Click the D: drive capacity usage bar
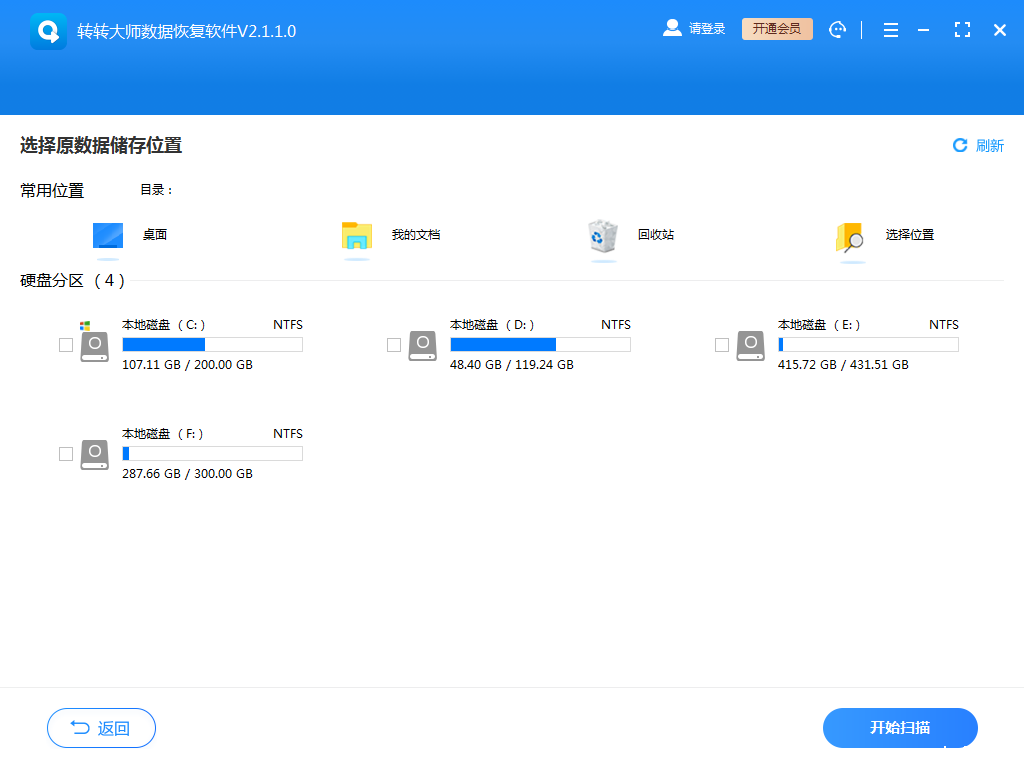The width and height of the screenshot is (1024, 768). point(540,344)
